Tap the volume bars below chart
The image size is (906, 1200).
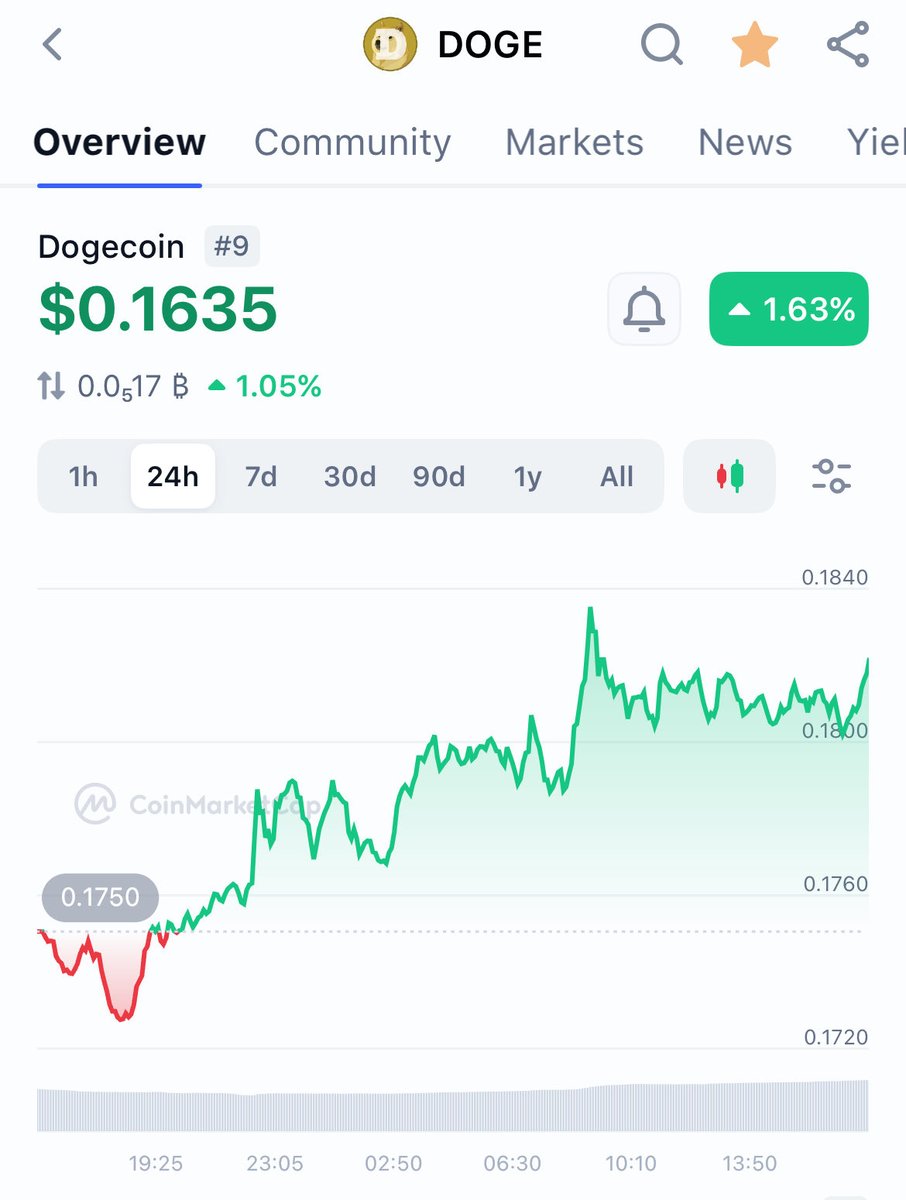point(453,1106)
